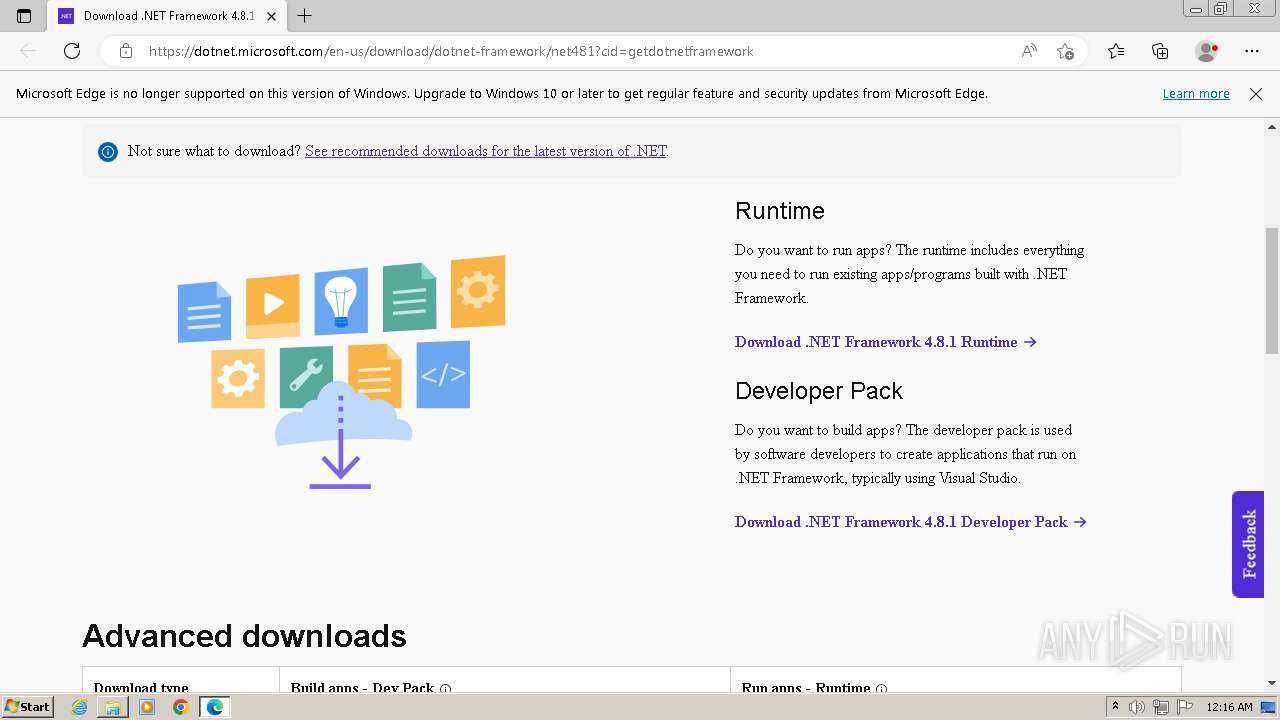Reload the page with refresh icon
Viewport: 1280px width, 720px height.
(72, 51)
